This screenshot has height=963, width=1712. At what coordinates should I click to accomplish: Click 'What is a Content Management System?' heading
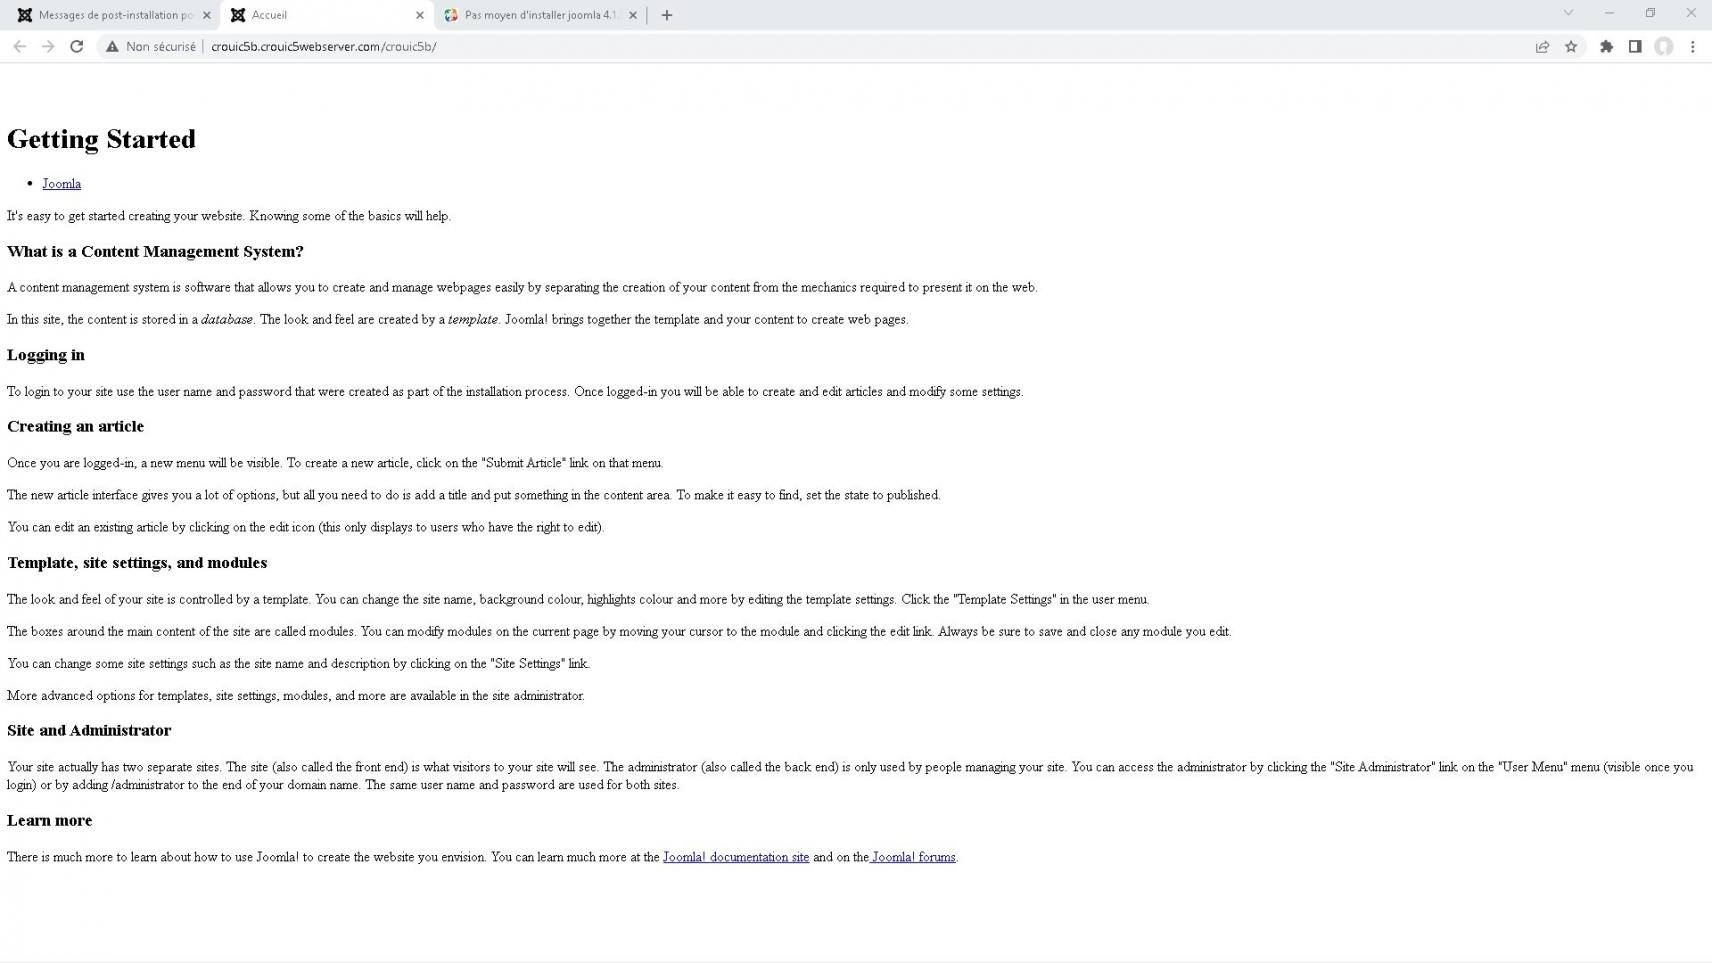(155, 251)
